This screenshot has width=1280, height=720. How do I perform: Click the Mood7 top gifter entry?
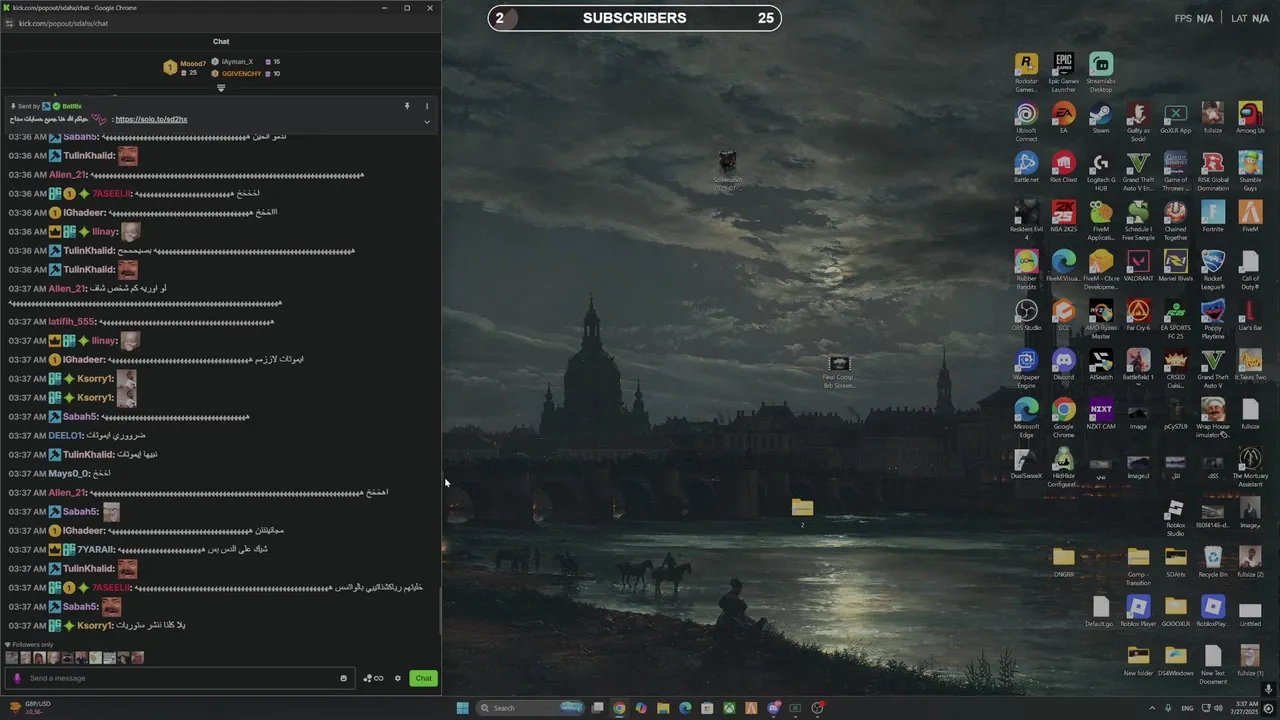(185, 68)
